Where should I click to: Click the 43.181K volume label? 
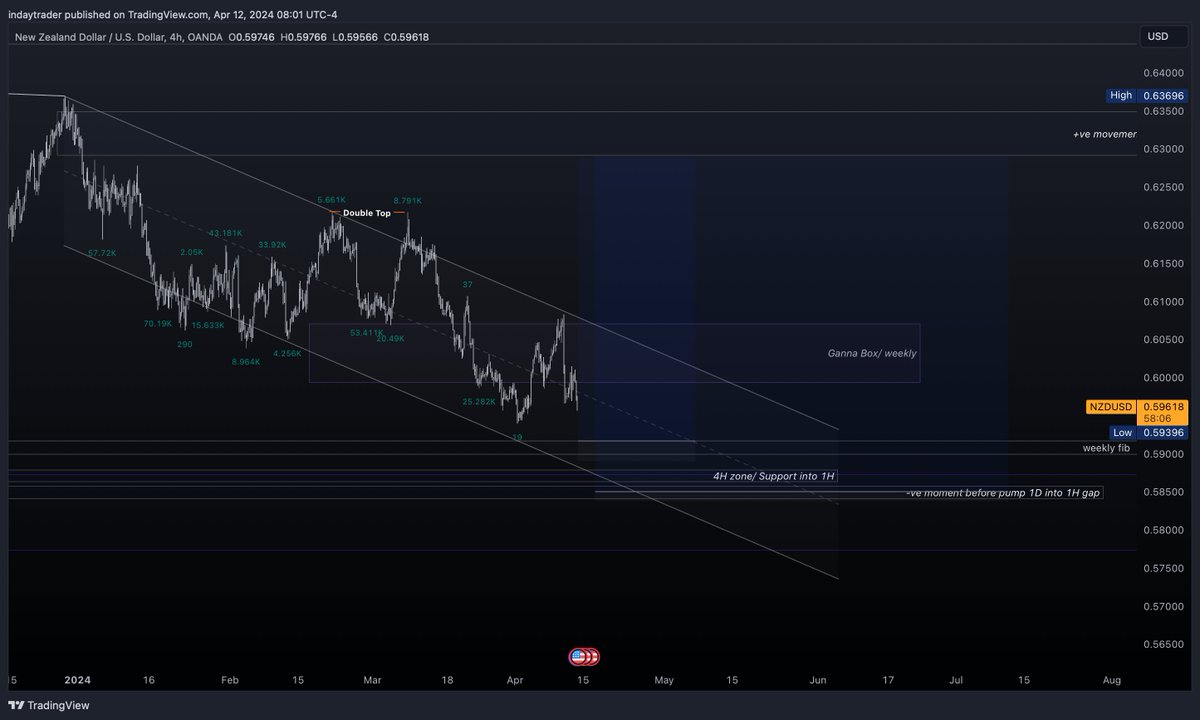225,233
